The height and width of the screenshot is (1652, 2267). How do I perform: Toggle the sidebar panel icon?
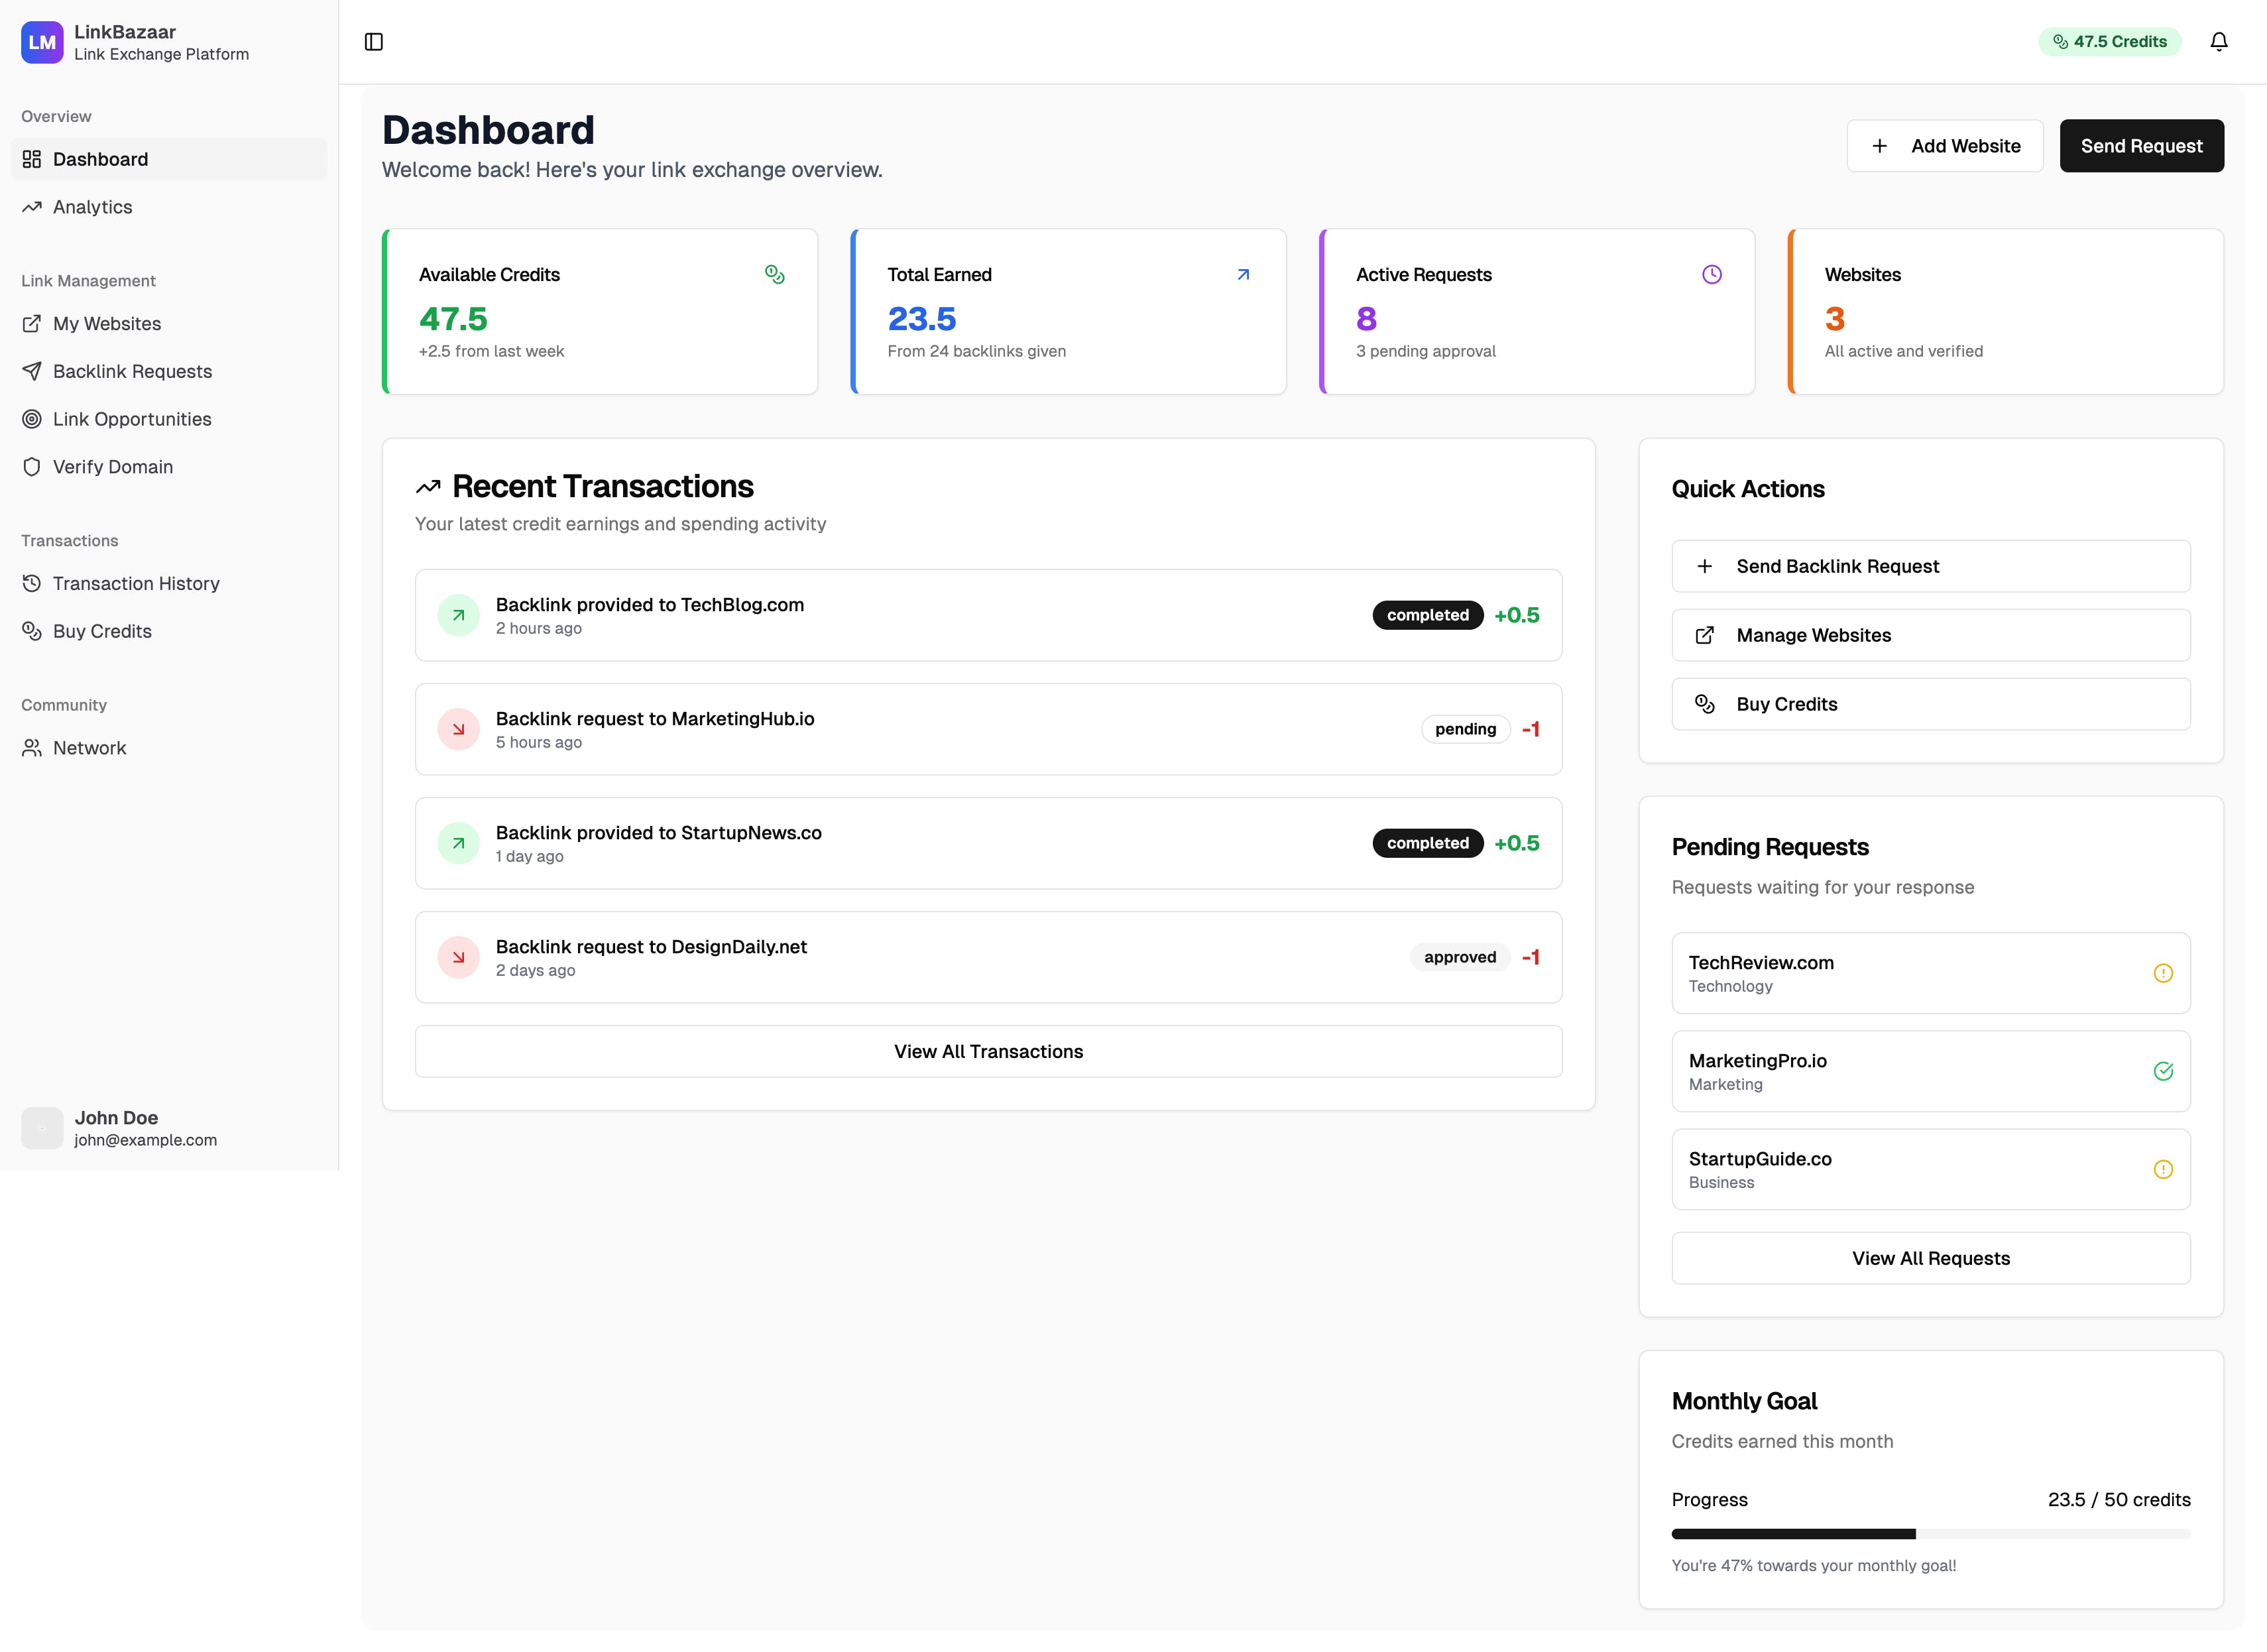(374, 42)
